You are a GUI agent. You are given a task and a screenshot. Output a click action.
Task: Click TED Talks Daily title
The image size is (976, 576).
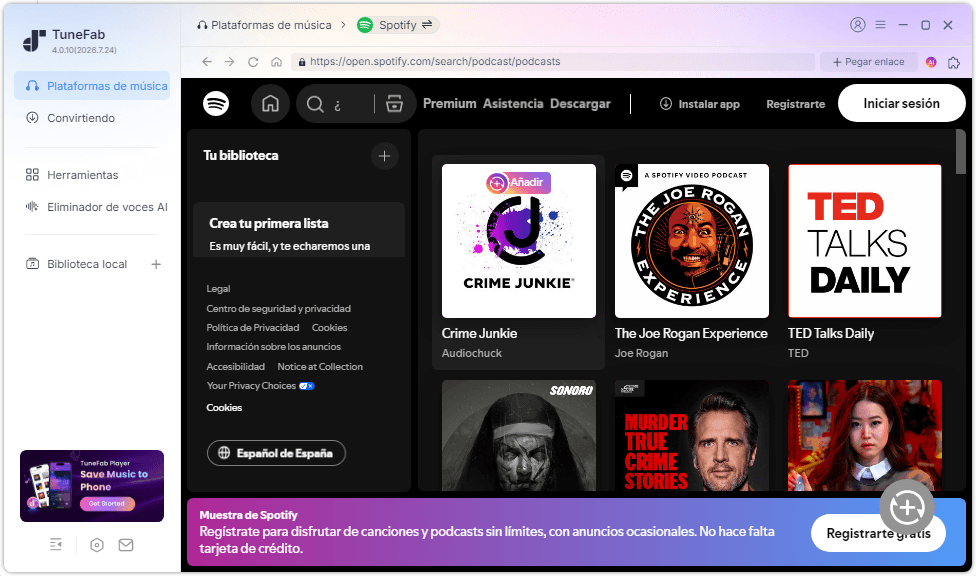coord(831,334)
